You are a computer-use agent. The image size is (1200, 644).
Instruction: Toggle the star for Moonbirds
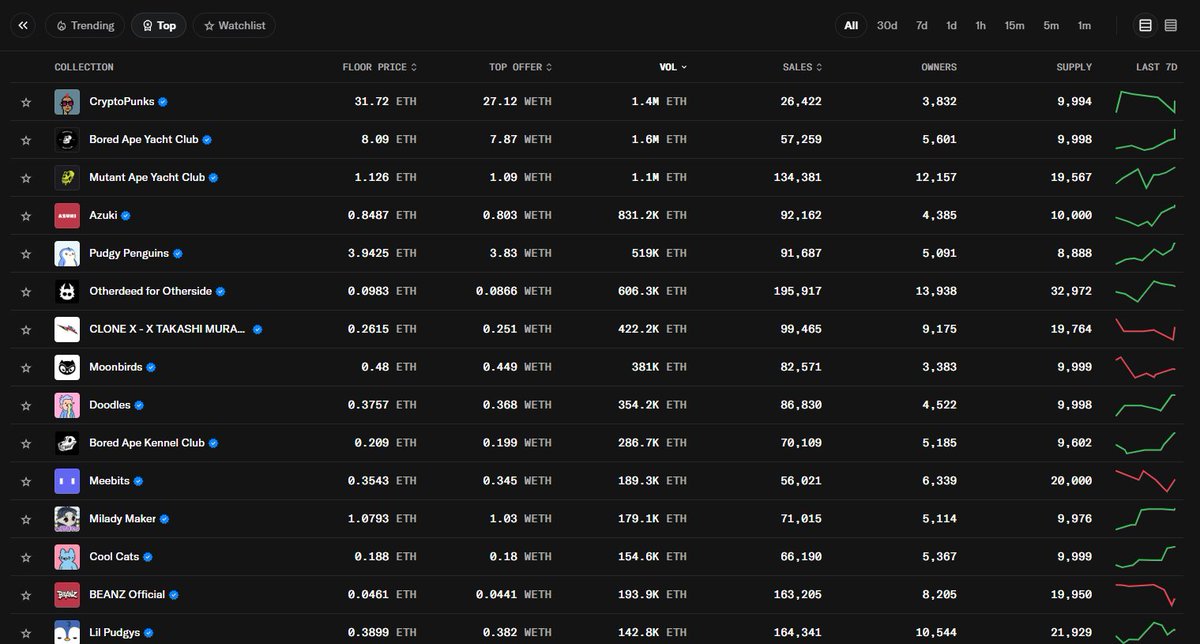(26, 367)
